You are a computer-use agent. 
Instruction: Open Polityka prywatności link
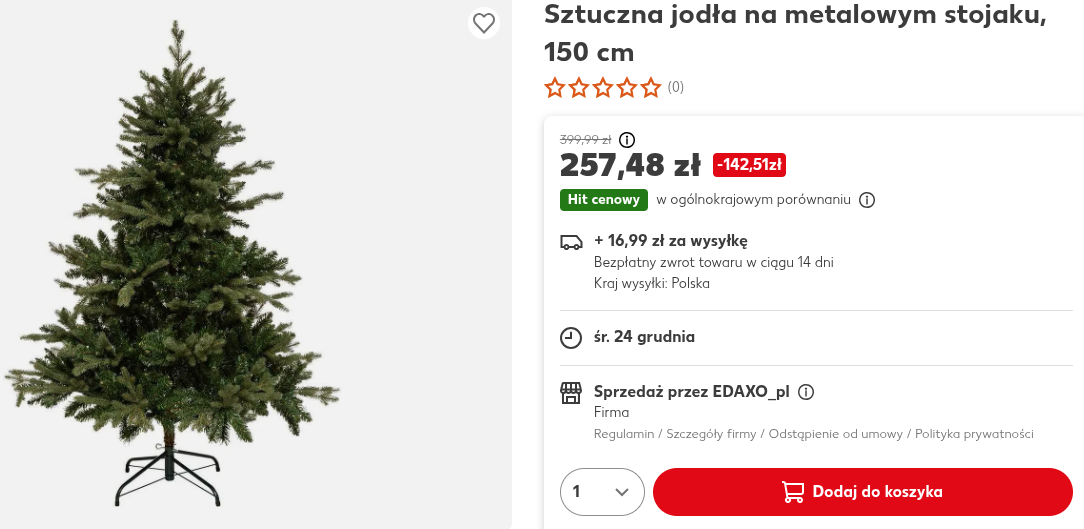coord(974,434)
